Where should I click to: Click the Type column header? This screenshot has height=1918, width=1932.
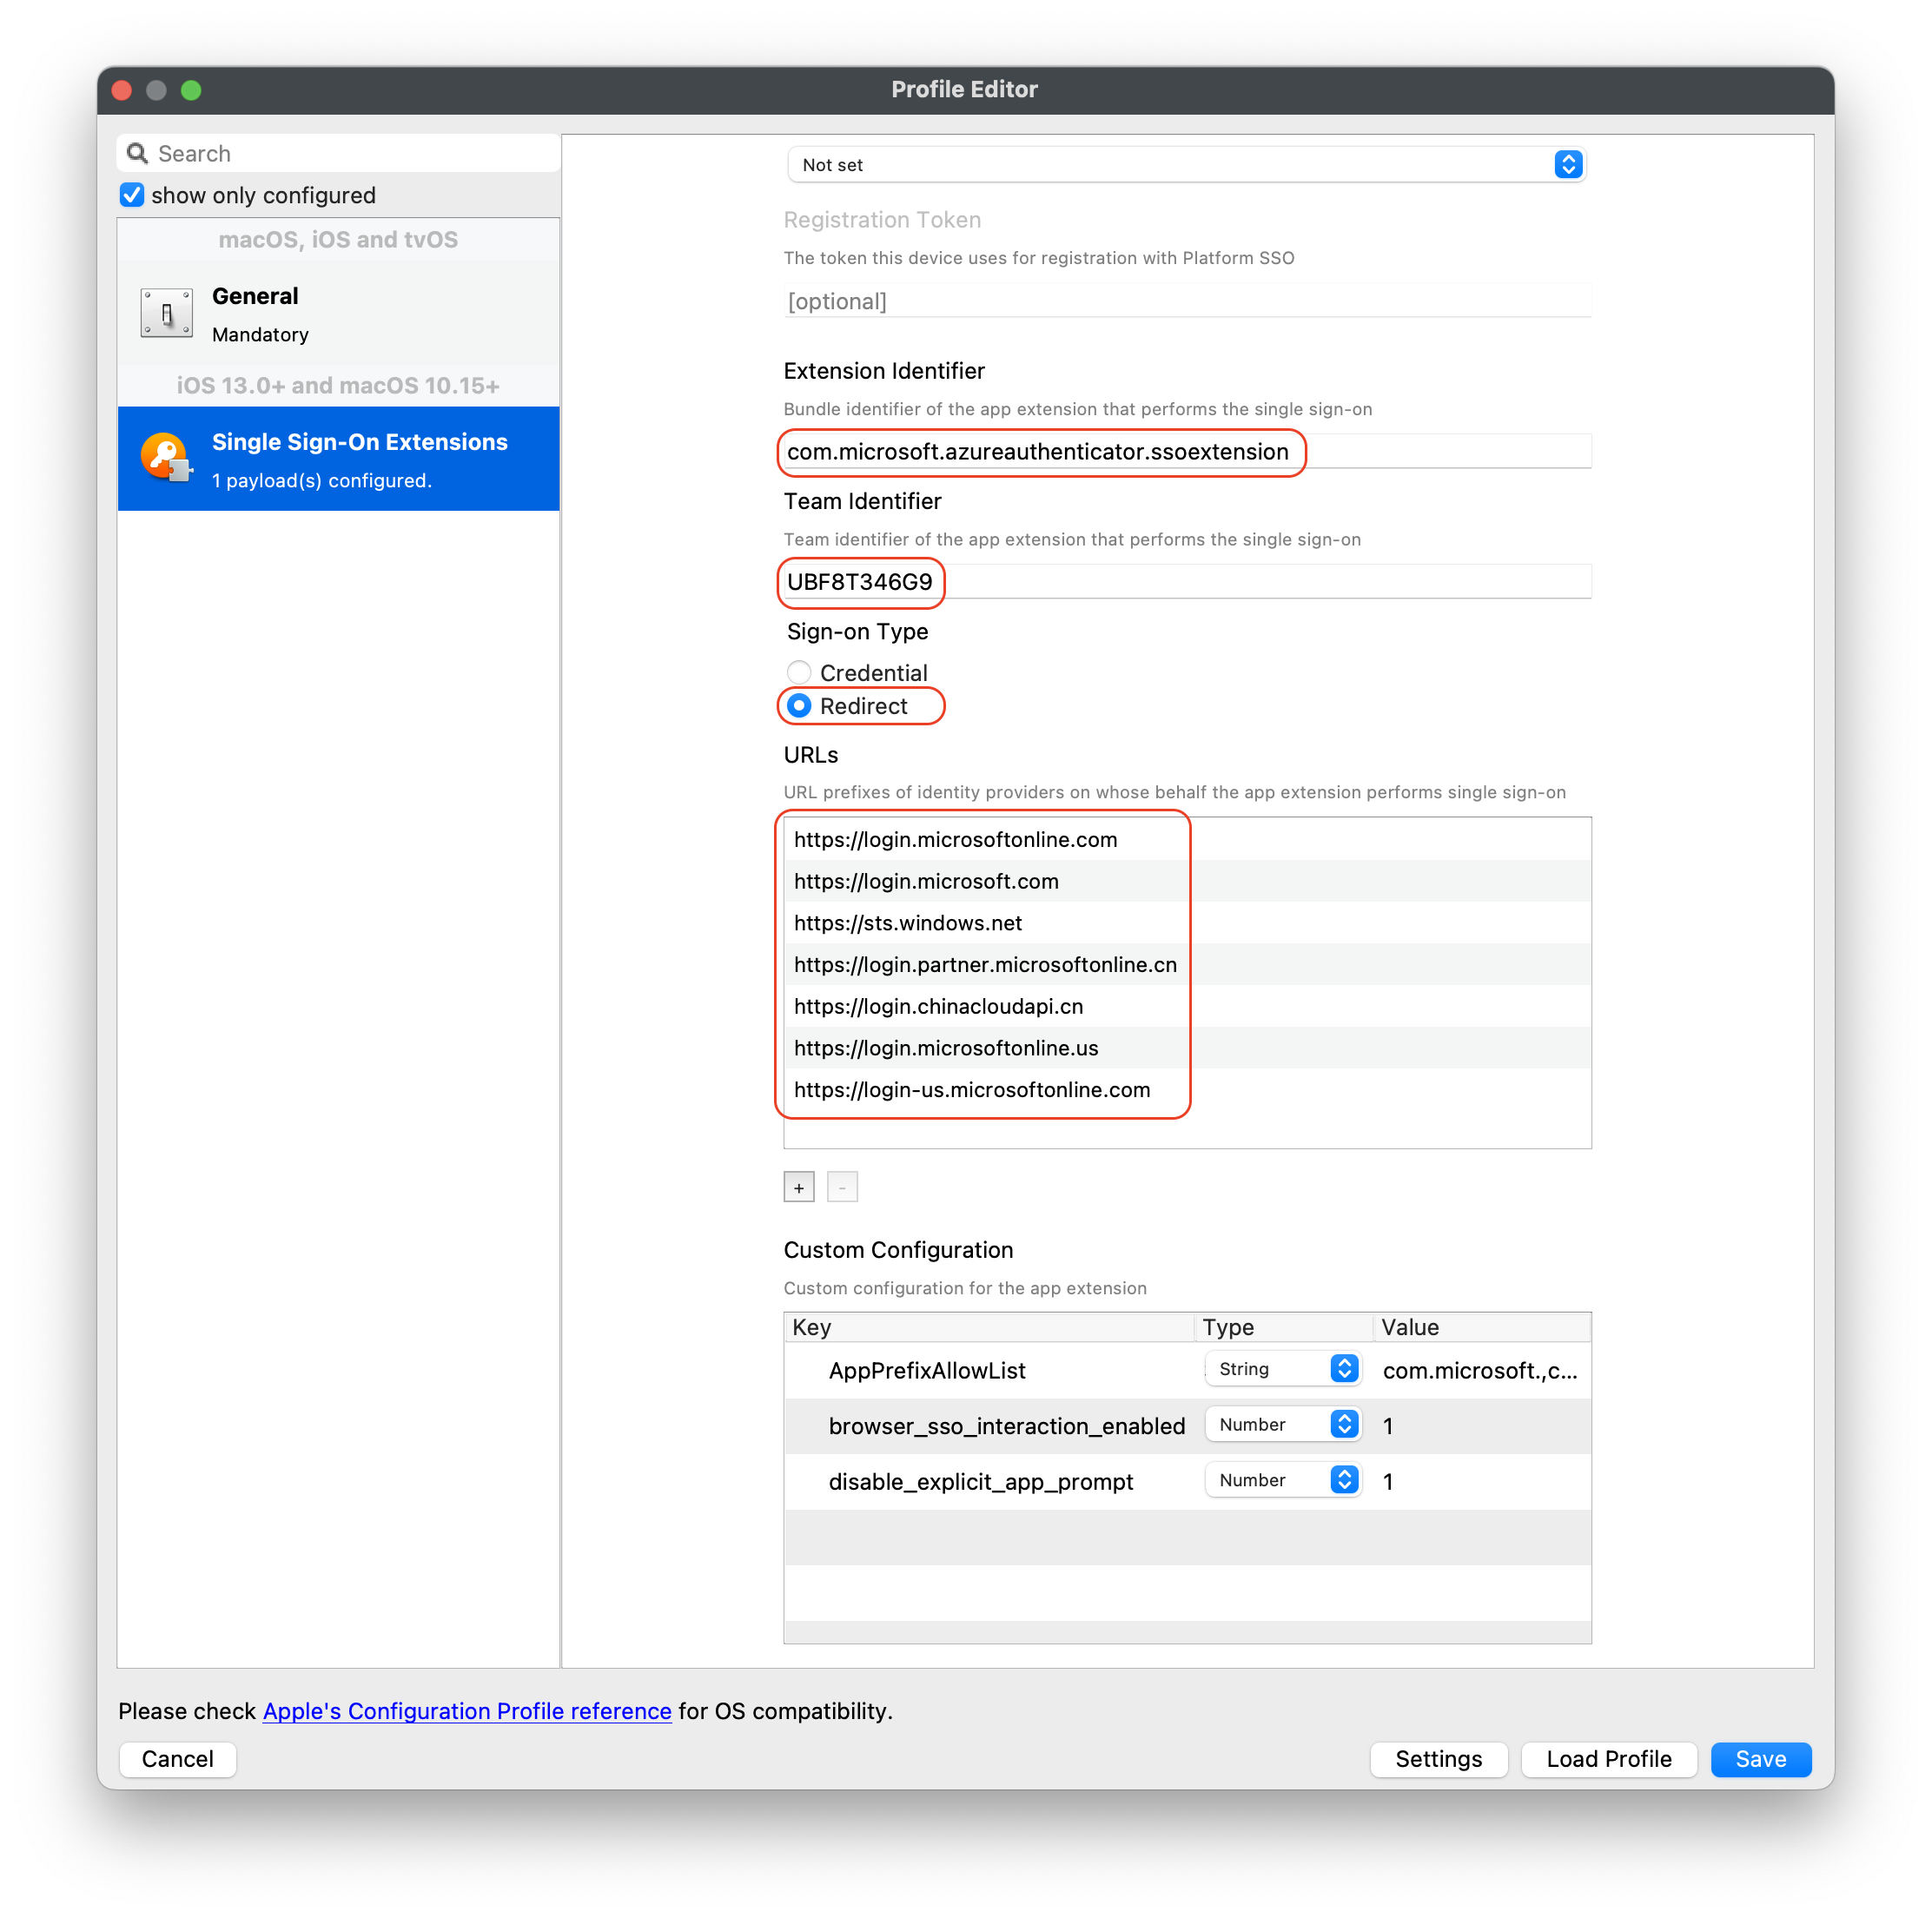[x=1283, y=1327]
